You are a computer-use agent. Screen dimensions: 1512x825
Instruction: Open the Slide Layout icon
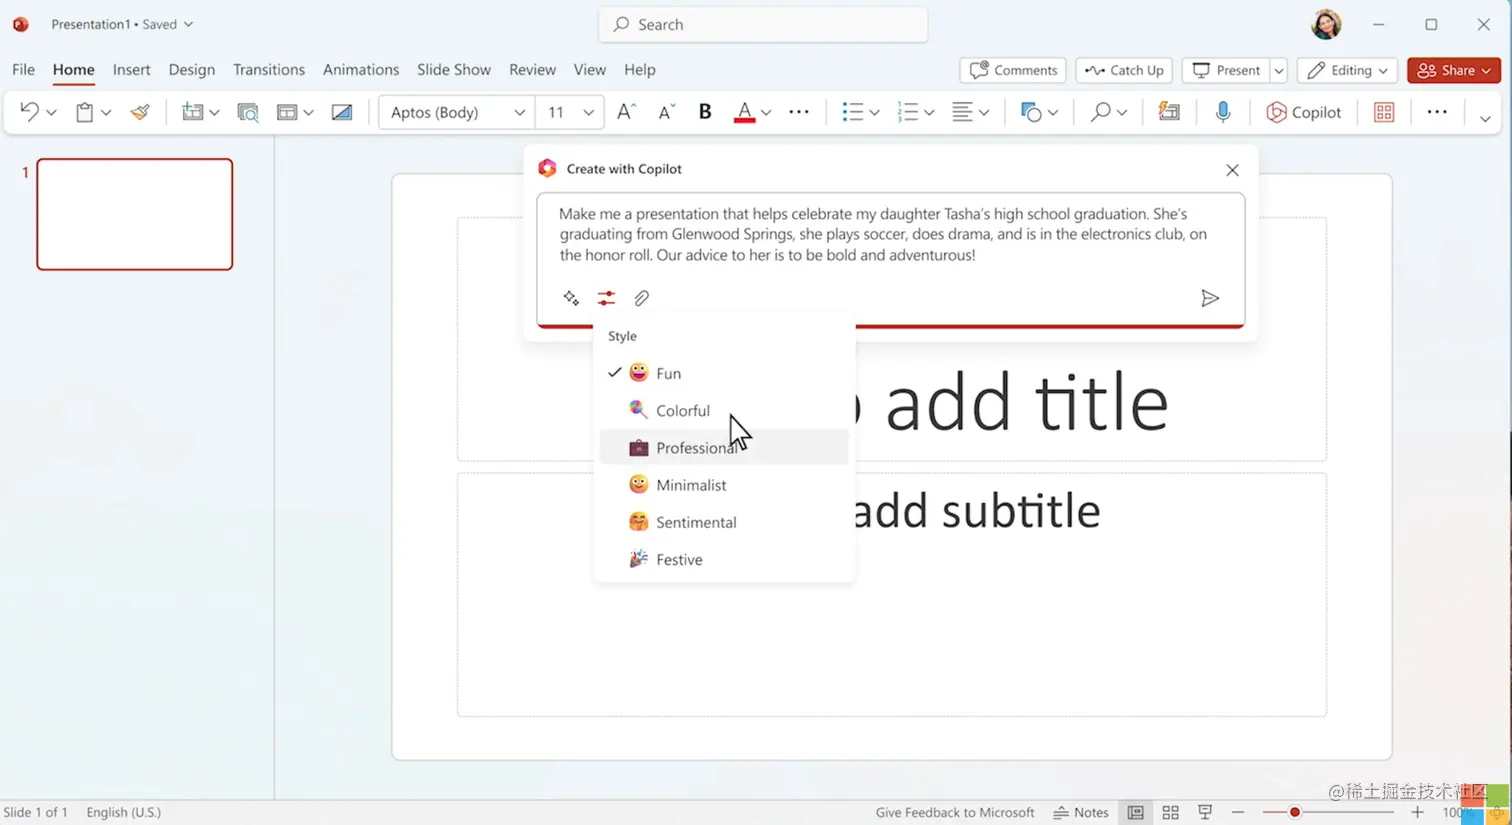pos(287,112)
